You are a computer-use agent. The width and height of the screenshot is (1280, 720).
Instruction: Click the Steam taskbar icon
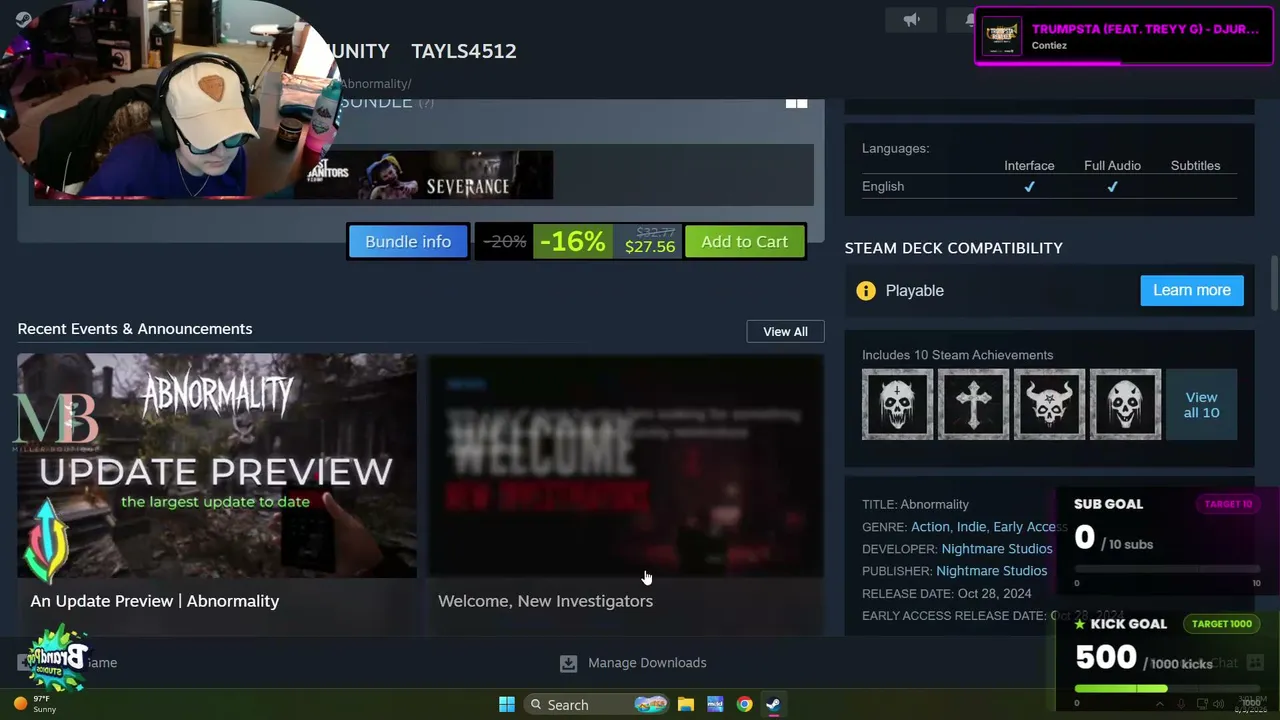tap(773, 704)
